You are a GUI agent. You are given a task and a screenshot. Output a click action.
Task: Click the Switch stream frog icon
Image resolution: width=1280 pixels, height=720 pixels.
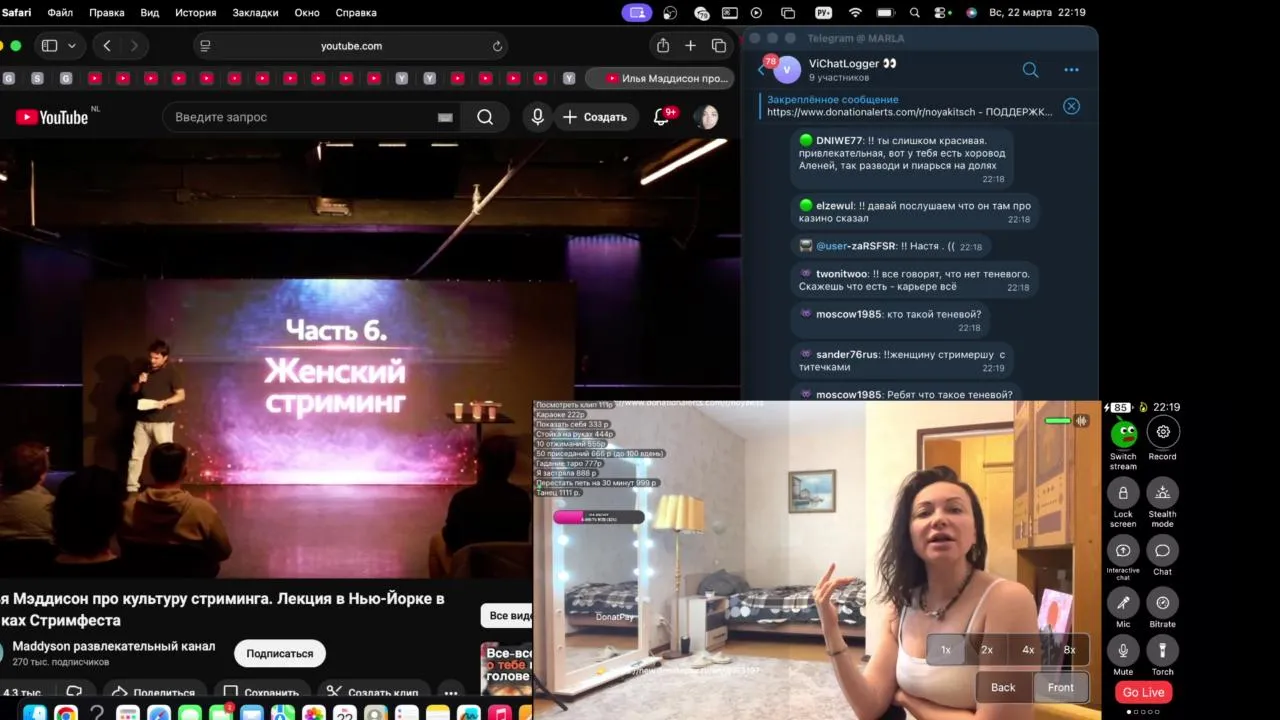tap(1123, 433)
